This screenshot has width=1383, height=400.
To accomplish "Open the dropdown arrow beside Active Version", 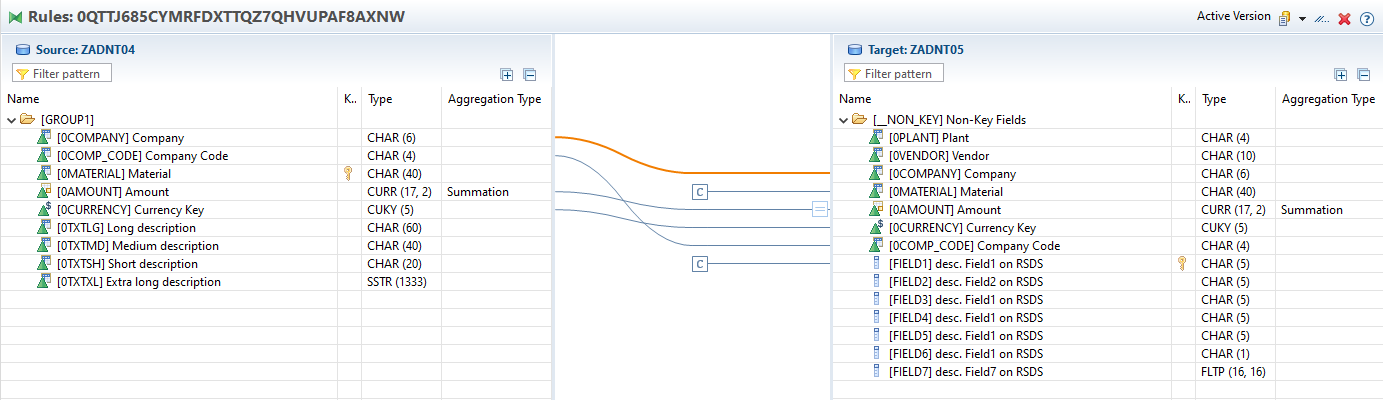I will pyautogui.click(x=1303, y=19).
